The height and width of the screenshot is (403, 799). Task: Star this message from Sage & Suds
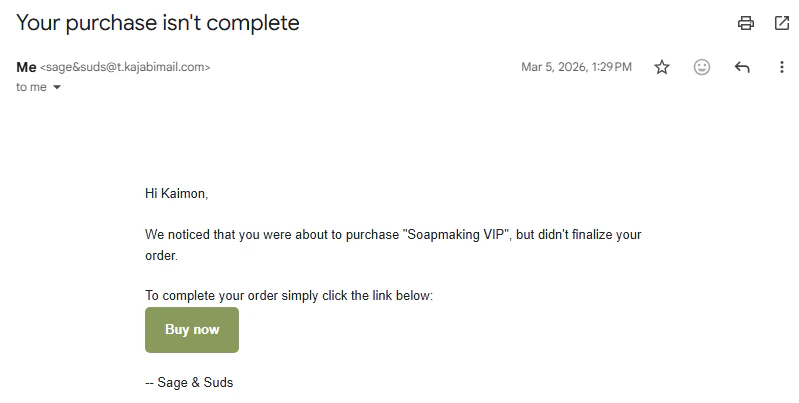[661, 67]
